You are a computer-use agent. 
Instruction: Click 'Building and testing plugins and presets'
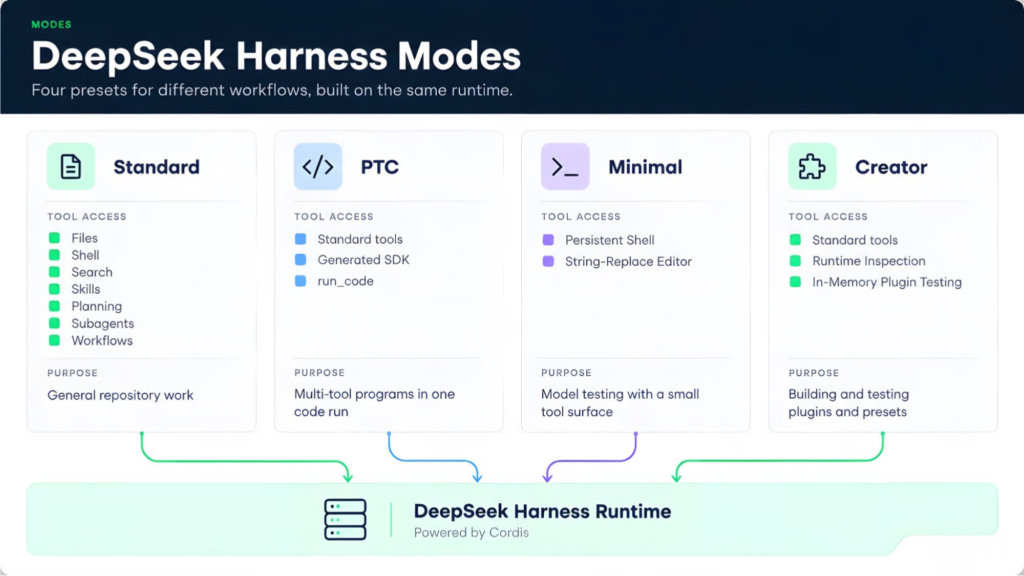pos(848,403)
